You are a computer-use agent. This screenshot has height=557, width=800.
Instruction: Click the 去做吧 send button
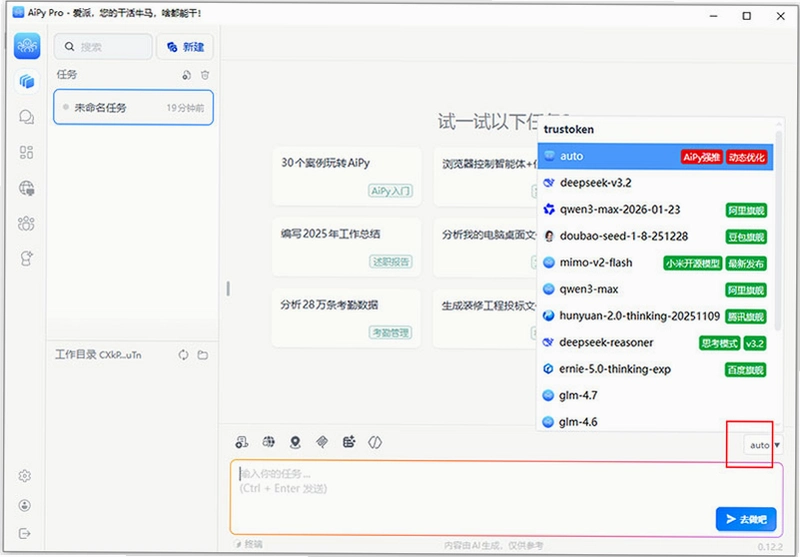[746, 519]
